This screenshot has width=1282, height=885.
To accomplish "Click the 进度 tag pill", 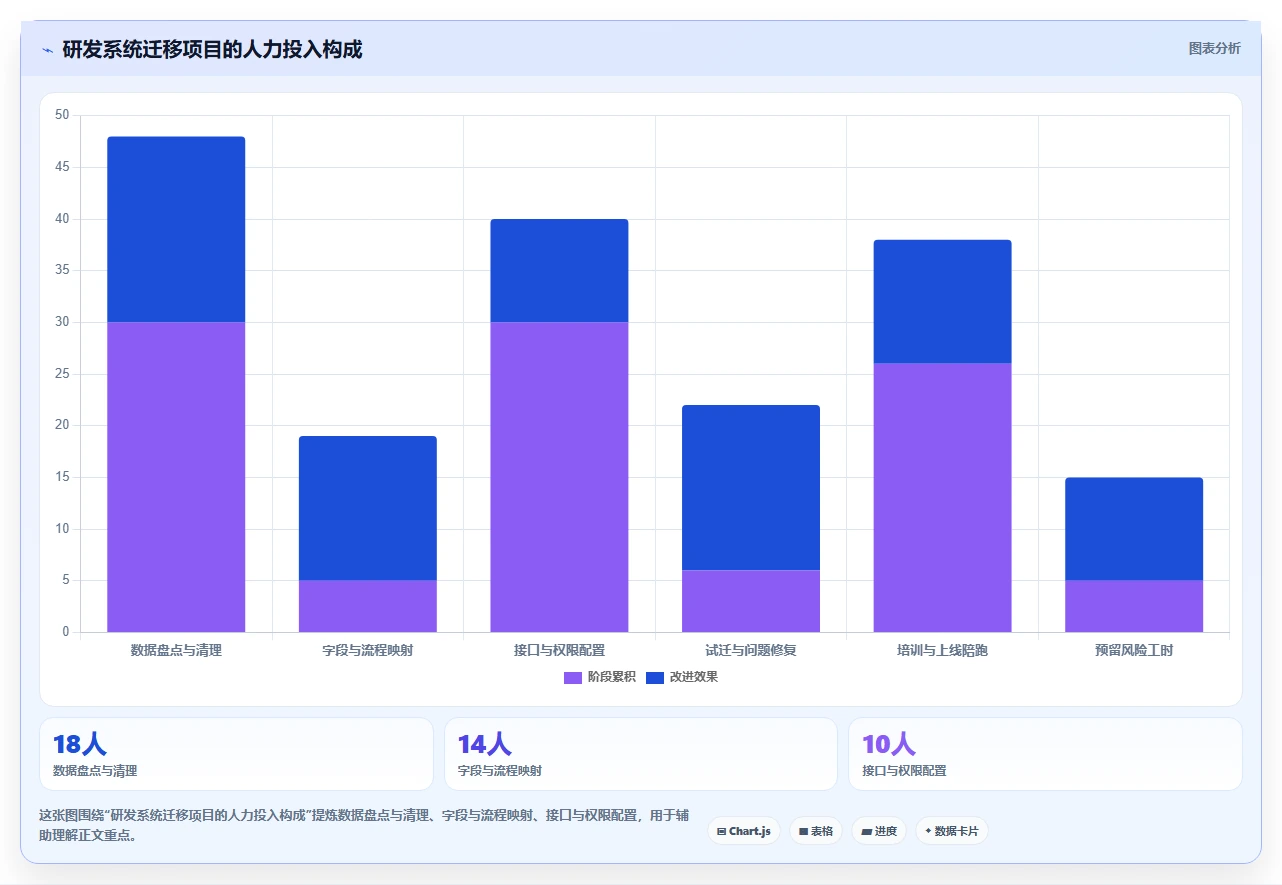I will tap(879, 831).
